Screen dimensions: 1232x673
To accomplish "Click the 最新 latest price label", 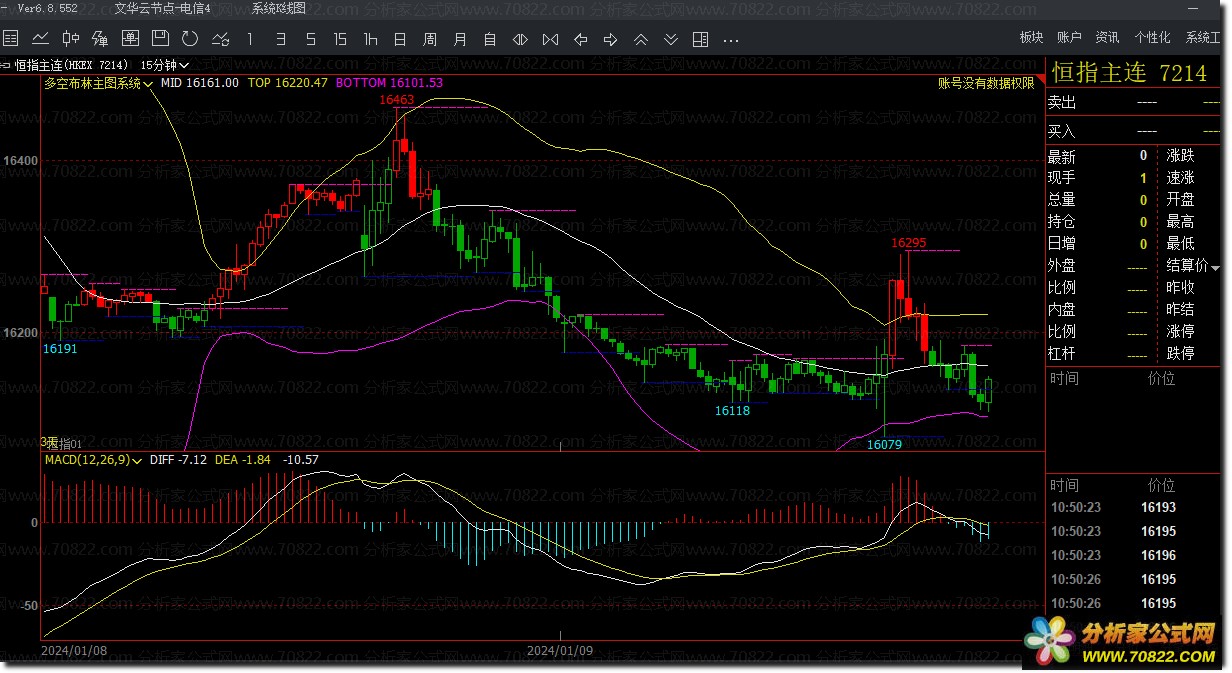I will (x=1062, y=157).
